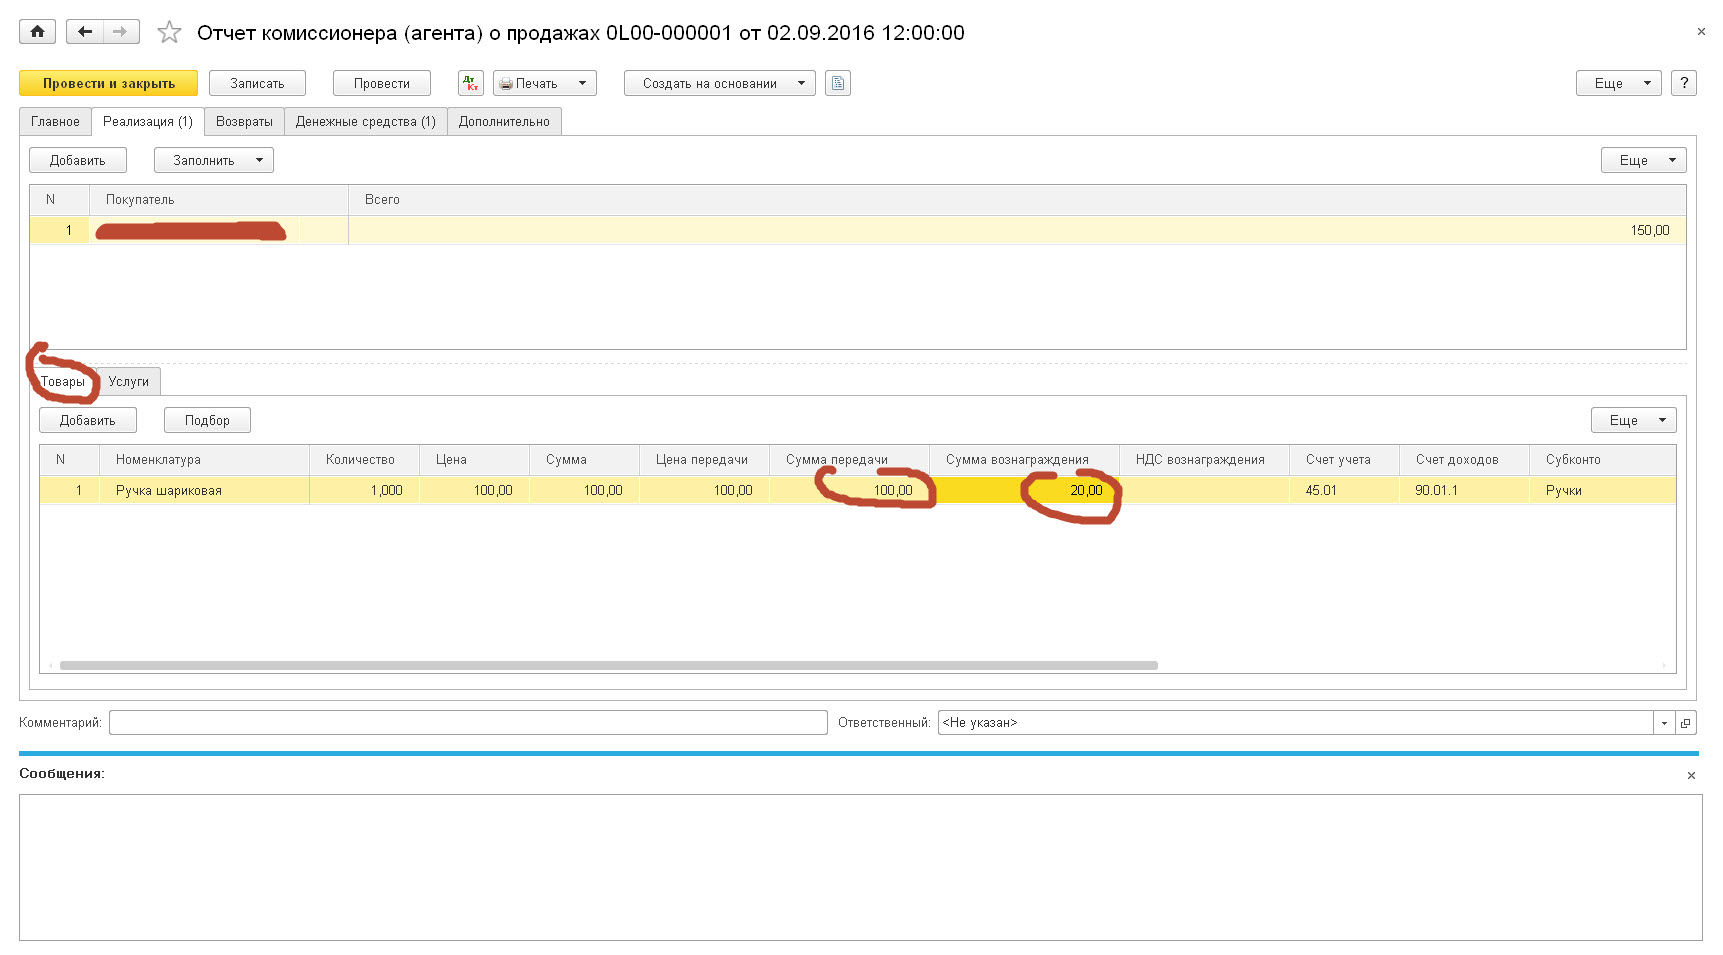Screen dimensions: 1723x955
Task: Open the Ответственный dropdown arrow
Action: (x=1664, y=723)
